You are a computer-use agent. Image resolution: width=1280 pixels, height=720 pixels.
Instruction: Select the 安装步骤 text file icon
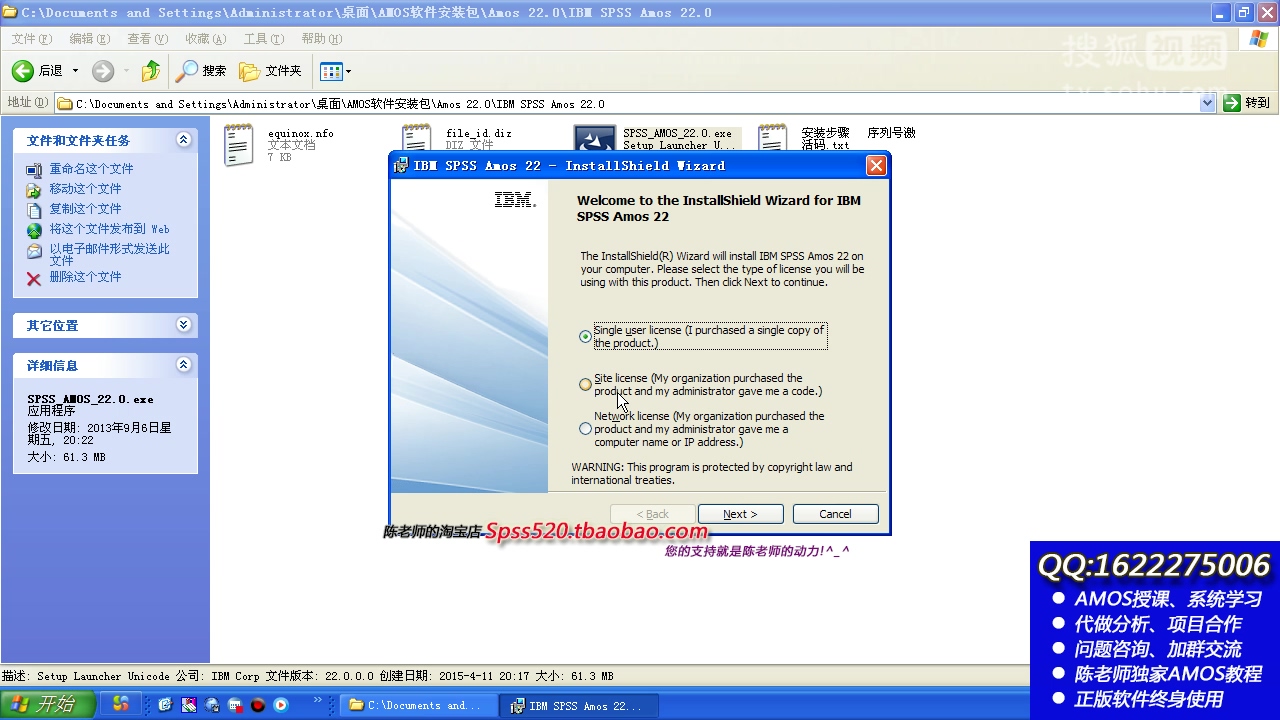pyautogui.click(x=772, y=138)
